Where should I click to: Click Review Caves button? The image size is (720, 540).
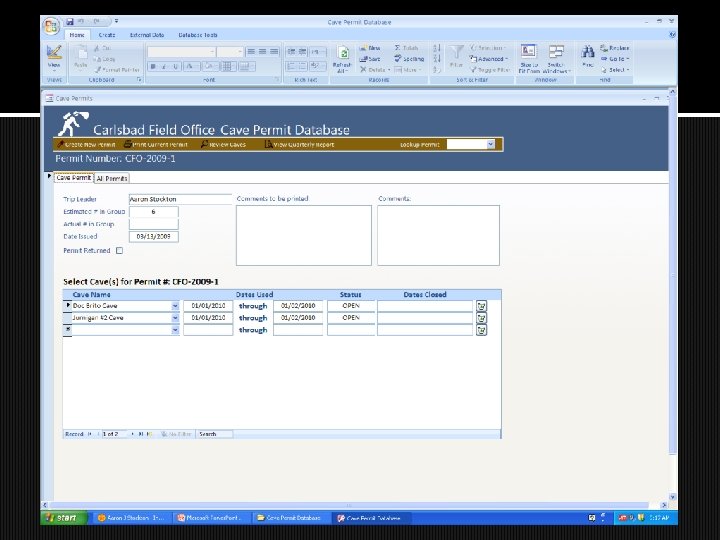[223, 144]
